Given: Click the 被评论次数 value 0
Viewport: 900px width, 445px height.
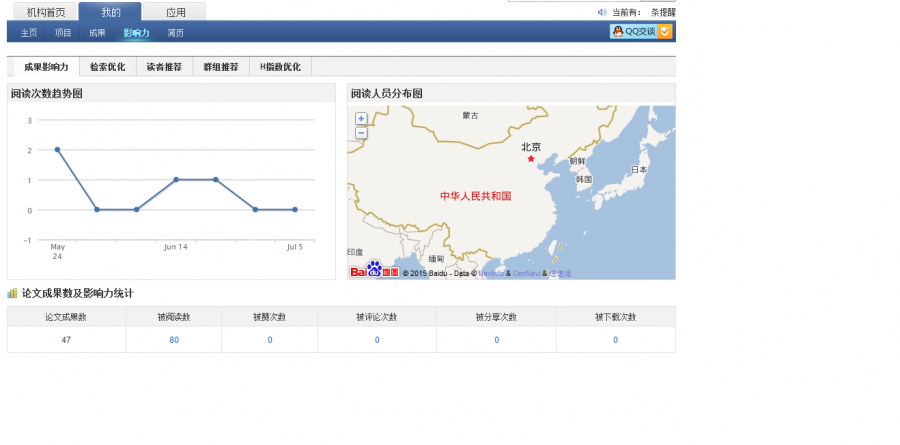Looking at the screenshot, I should (377, 340).
